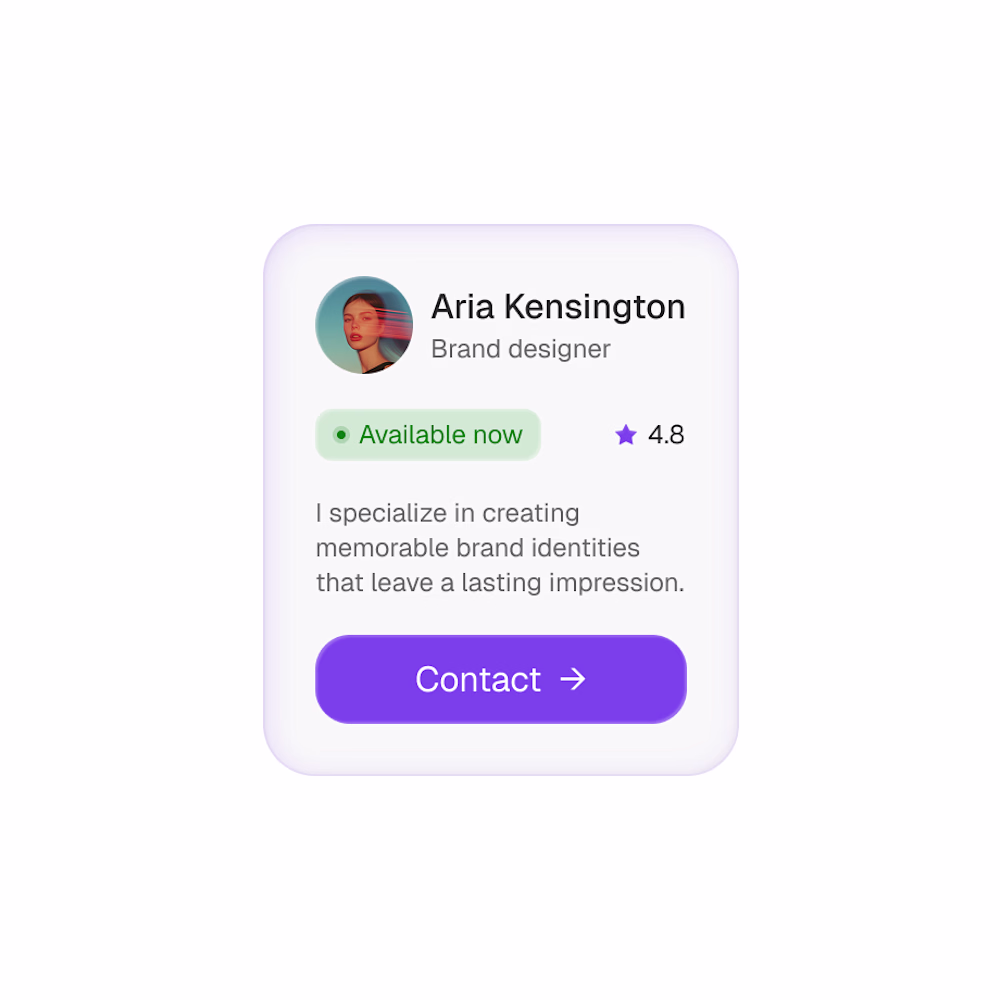Click the Brand designer subtitle

coord(520,349)
